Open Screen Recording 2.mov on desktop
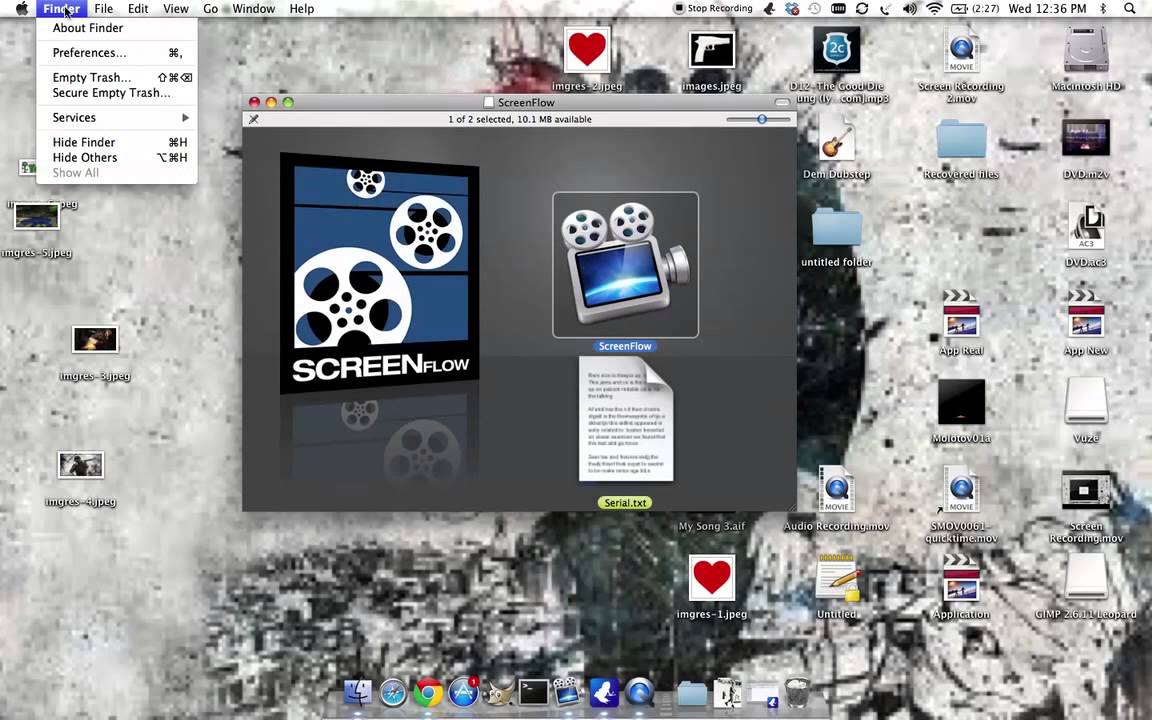1152x720 pixels. [x=961, y=50]
